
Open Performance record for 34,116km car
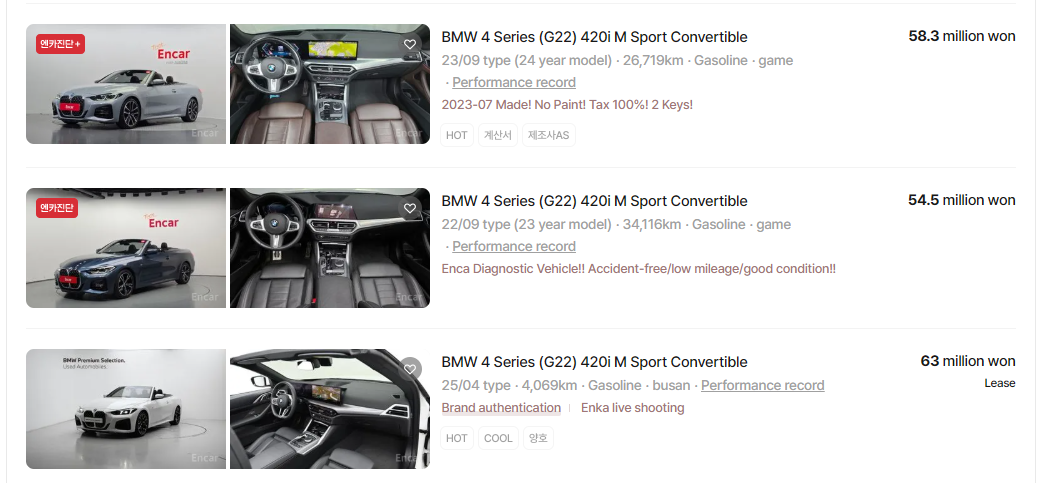(x=514, y=246)
